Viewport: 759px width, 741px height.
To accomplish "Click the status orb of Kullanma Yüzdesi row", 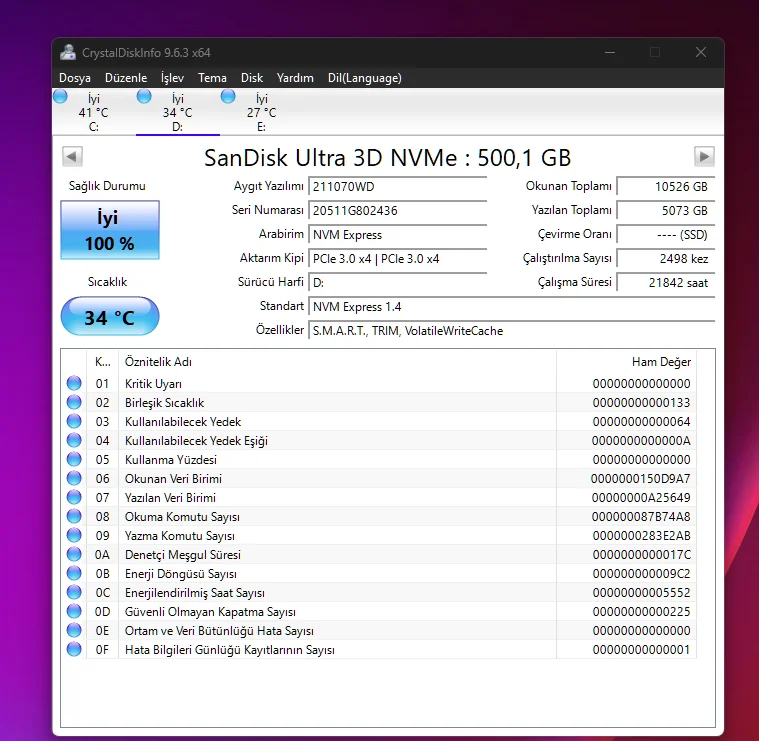I will click(74, 459).
